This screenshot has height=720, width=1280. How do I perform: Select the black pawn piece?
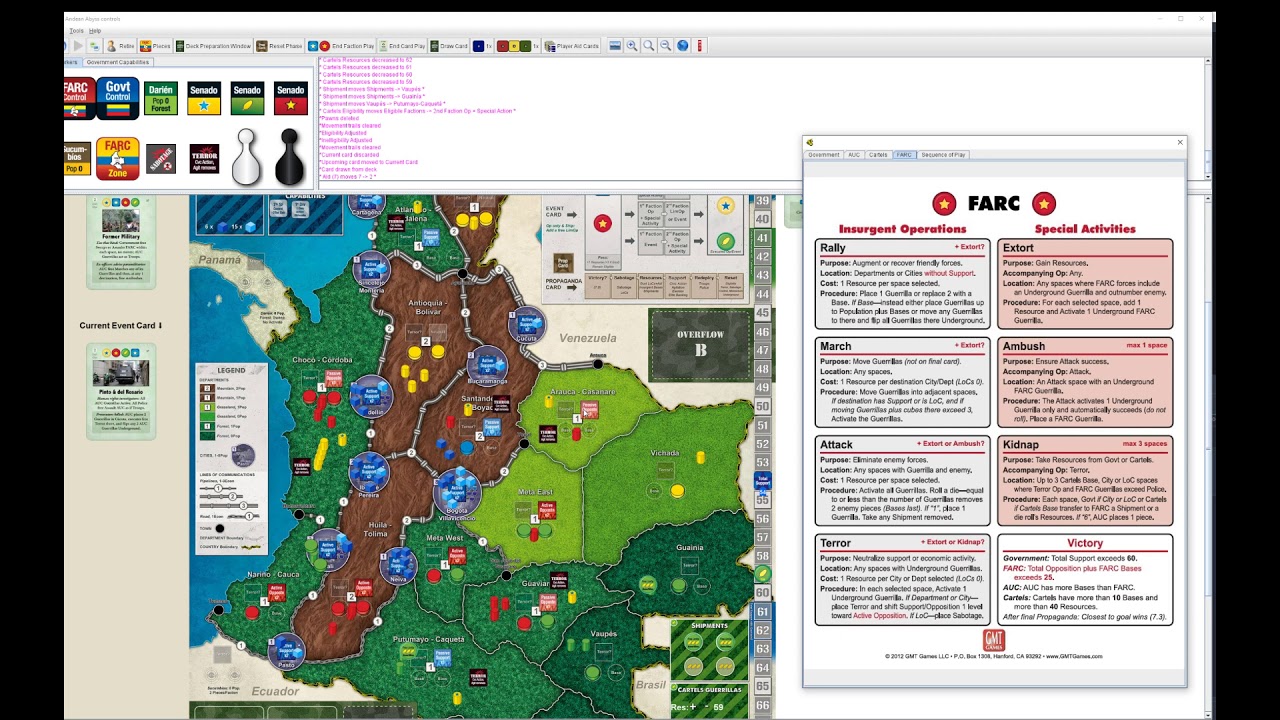pyautogui.click(x=289, y=157)
